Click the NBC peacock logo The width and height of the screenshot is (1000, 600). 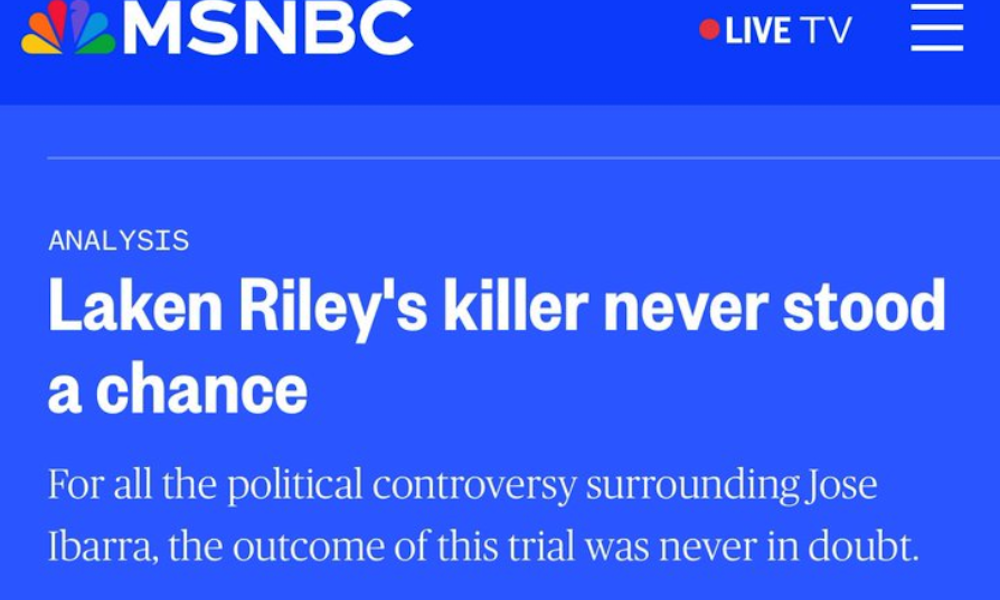[68, 27]
